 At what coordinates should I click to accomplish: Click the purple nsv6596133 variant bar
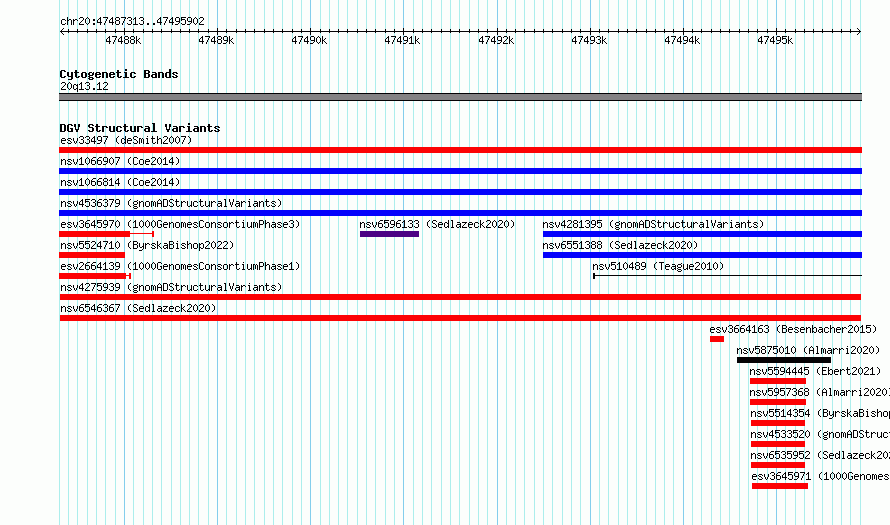tap(389, 234)
